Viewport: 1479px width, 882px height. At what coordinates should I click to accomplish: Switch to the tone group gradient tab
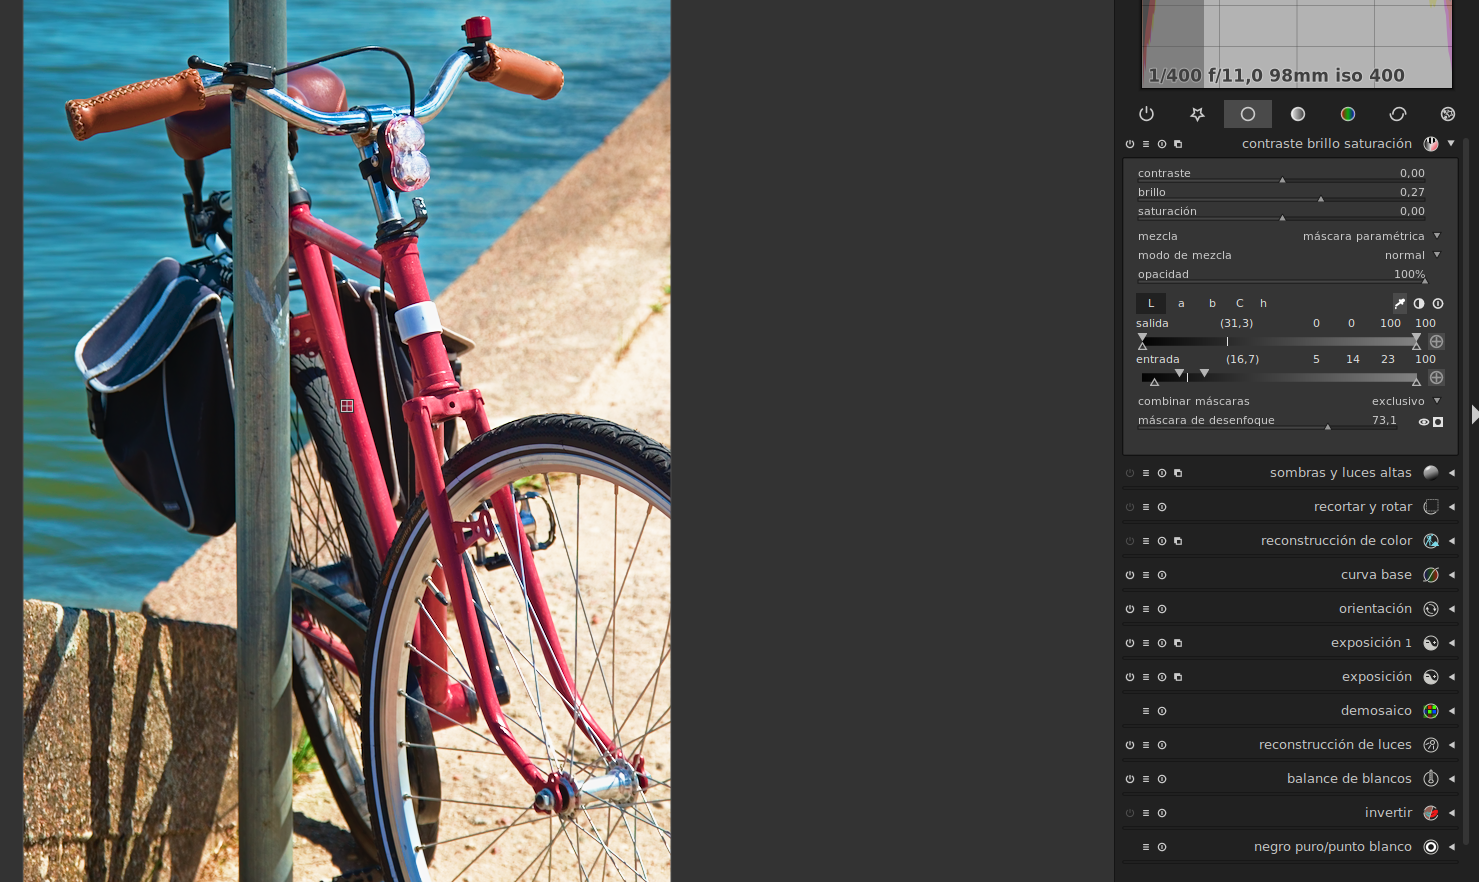tap(1298, 114)
